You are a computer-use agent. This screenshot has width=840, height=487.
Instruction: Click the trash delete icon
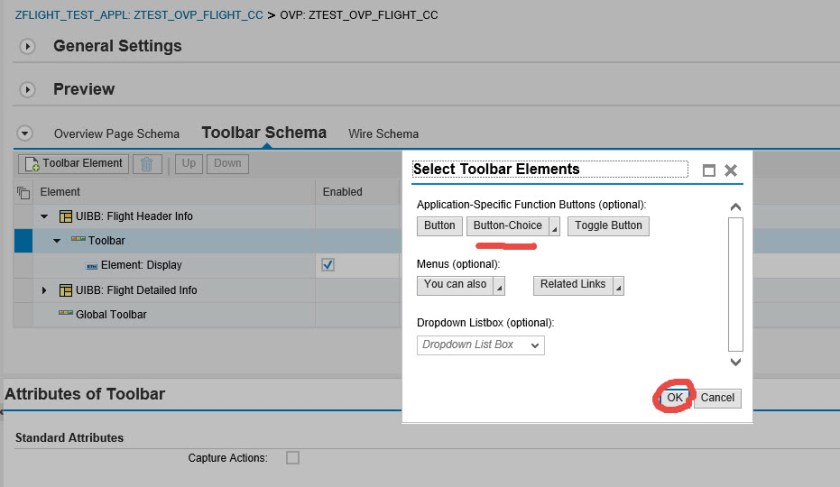click(x=147, y=163)
